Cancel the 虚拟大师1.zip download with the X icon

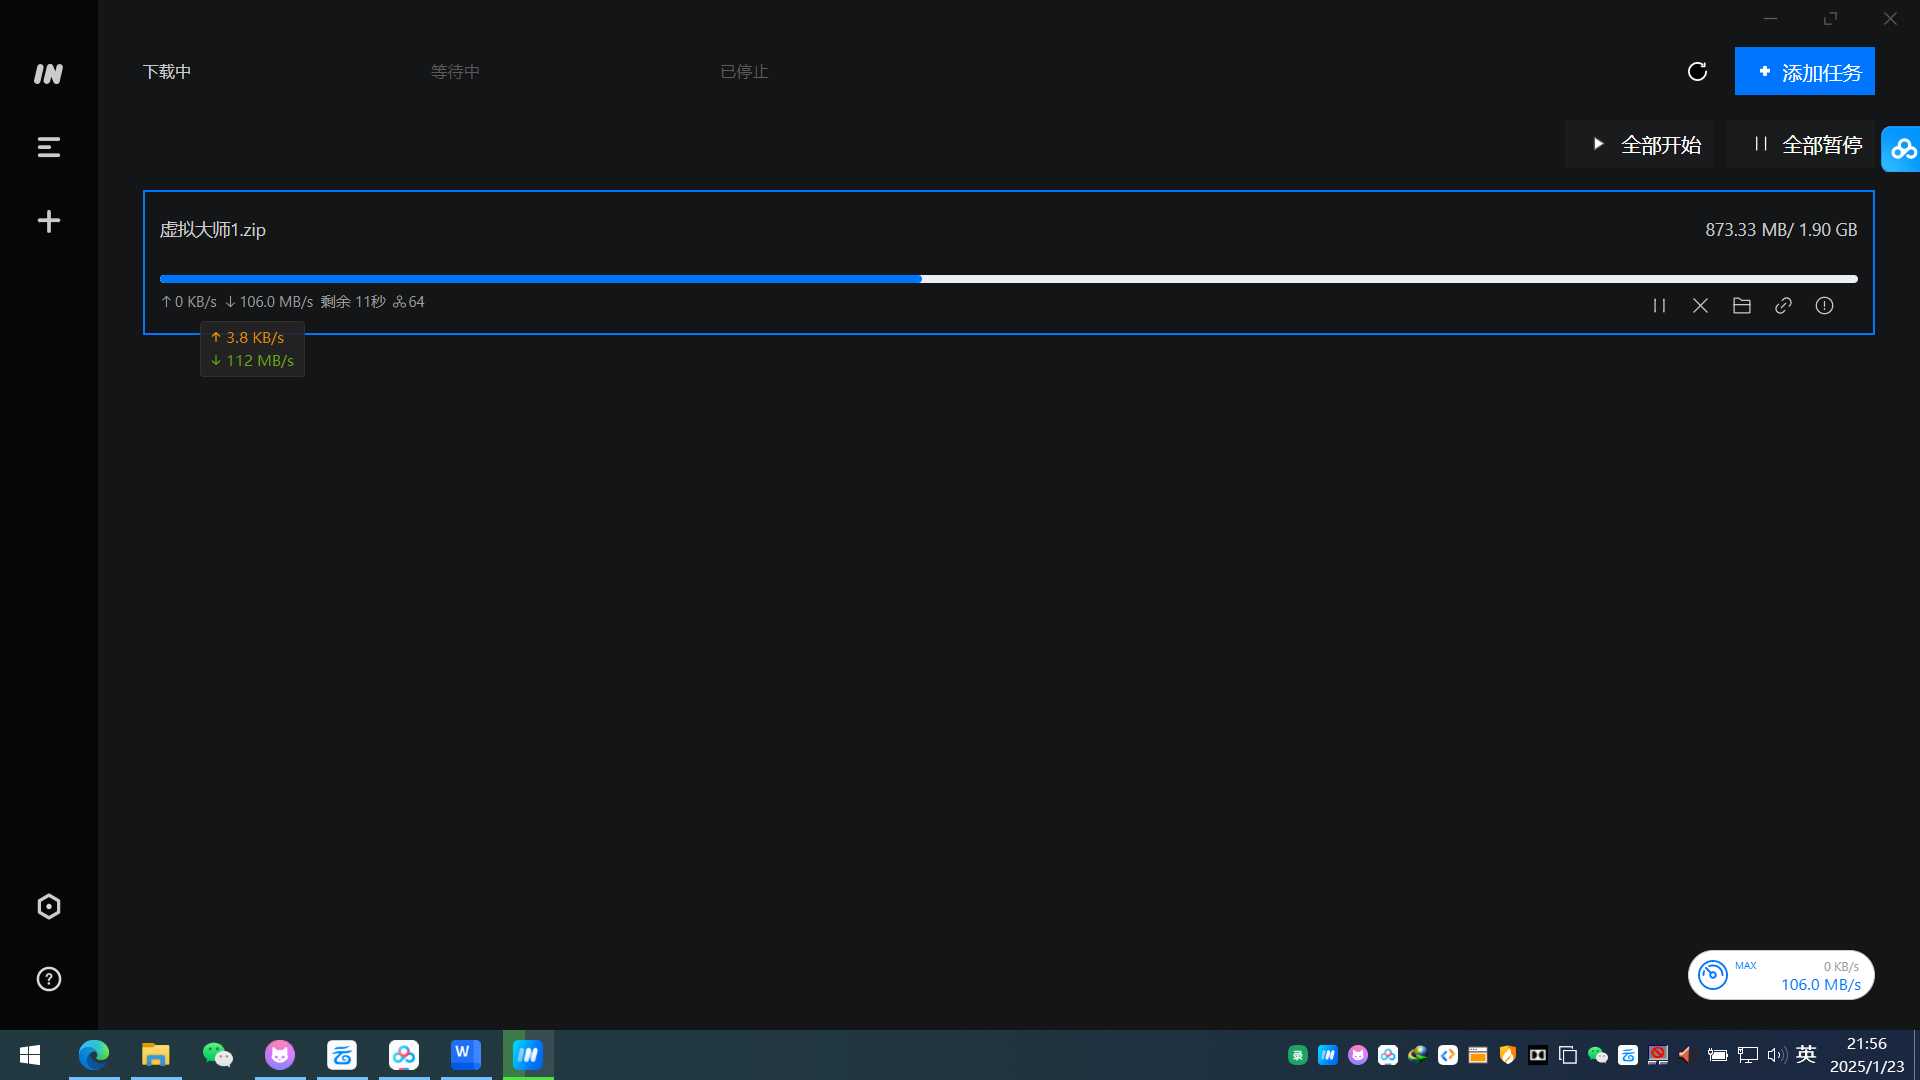click(x=1700, y=306)
